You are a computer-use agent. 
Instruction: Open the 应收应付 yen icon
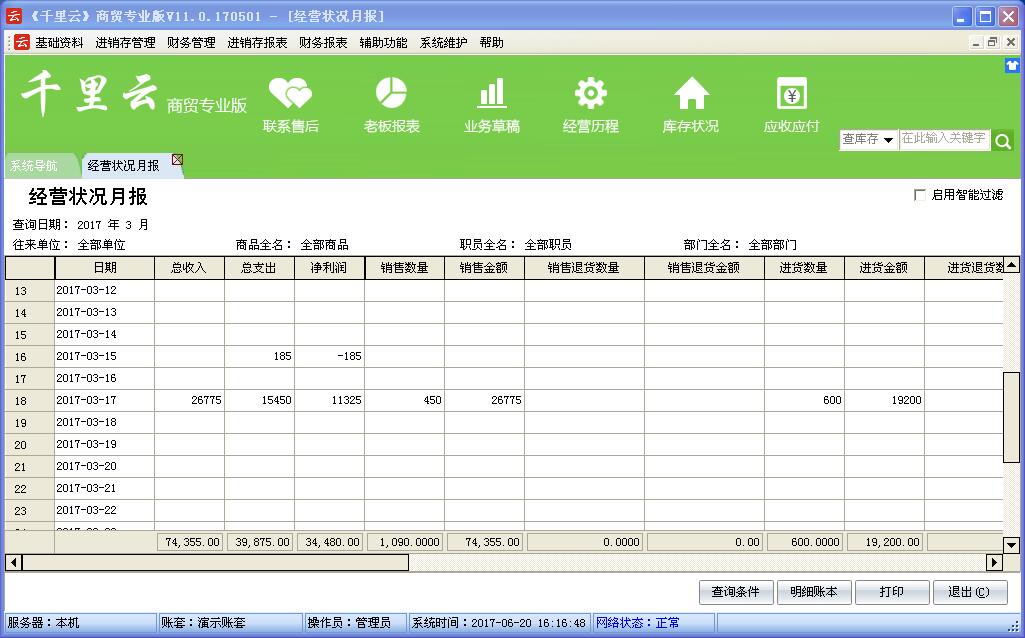point(791,94)
